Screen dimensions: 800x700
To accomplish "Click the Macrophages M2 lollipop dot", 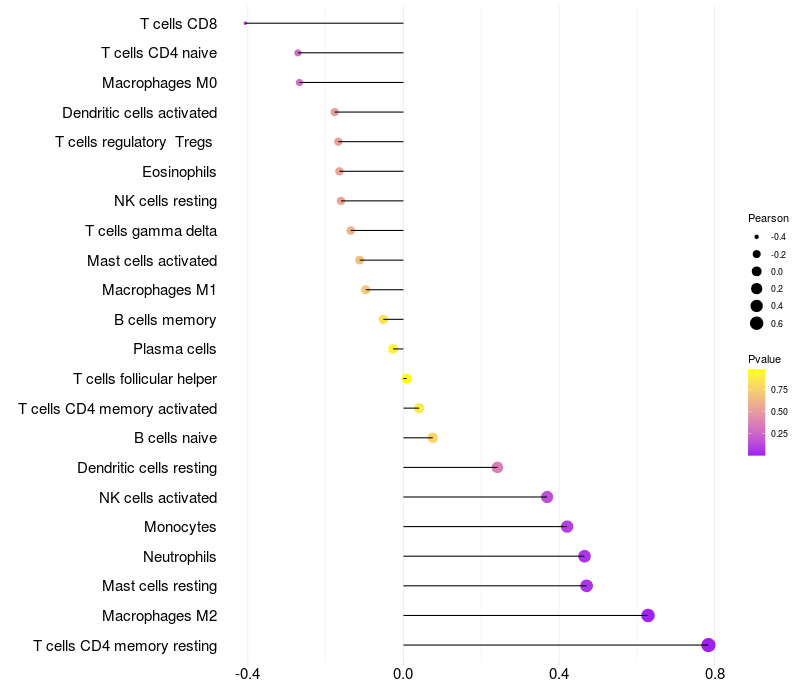I will 648,615.
